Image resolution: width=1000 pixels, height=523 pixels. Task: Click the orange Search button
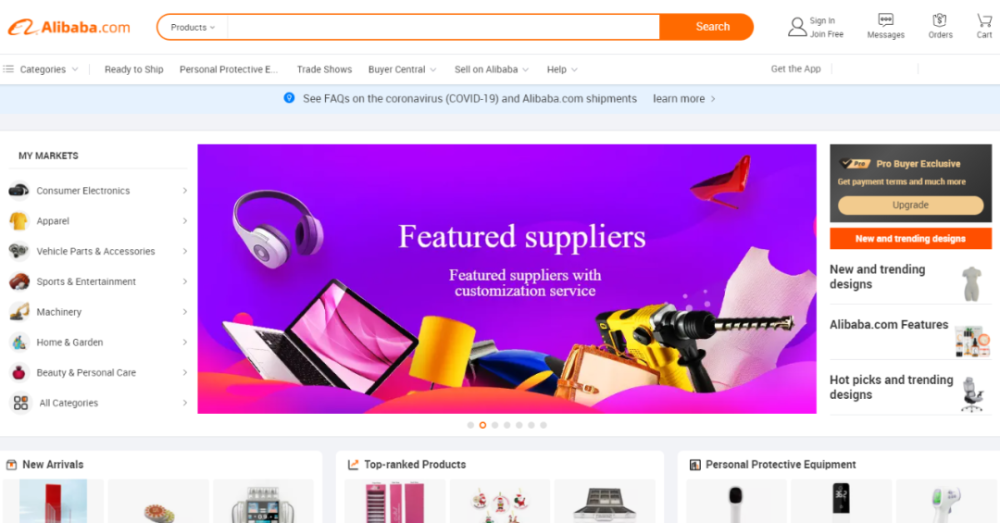click(707, 27)
